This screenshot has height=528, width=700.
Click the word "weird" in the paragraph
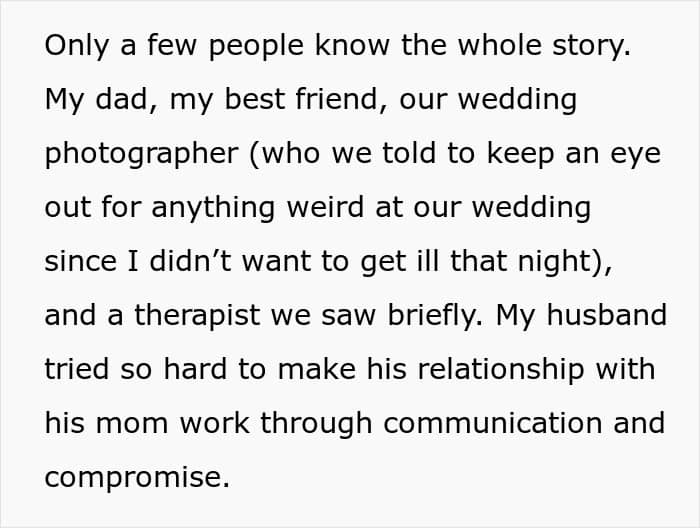tap(325, 207)
